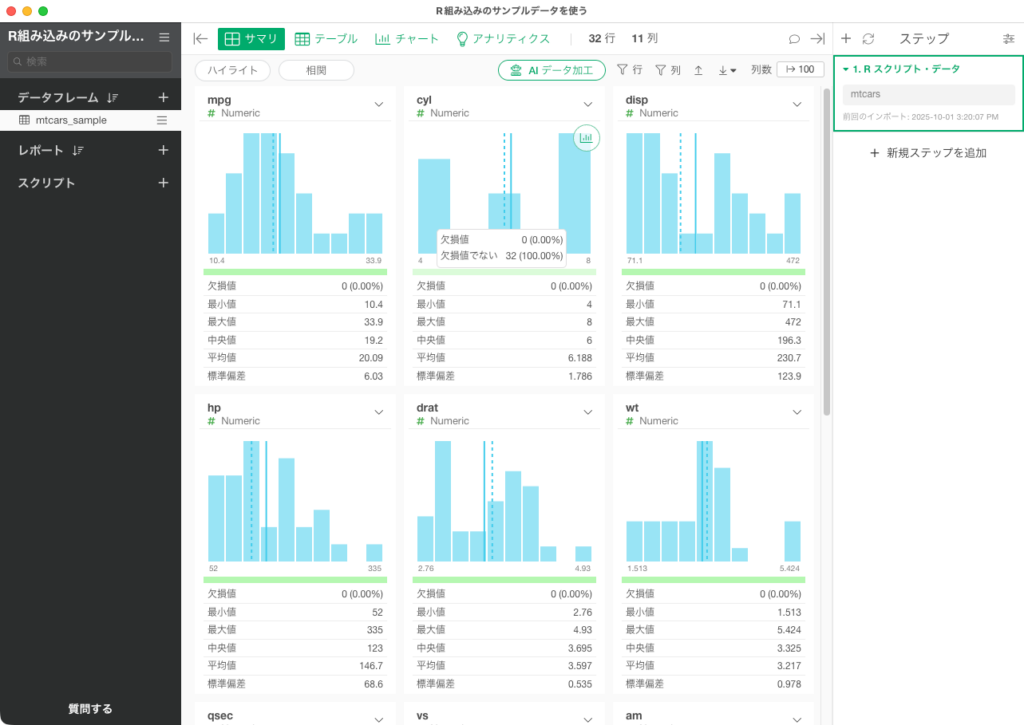Open the download arrow dropdown

(x=727, y=70)
